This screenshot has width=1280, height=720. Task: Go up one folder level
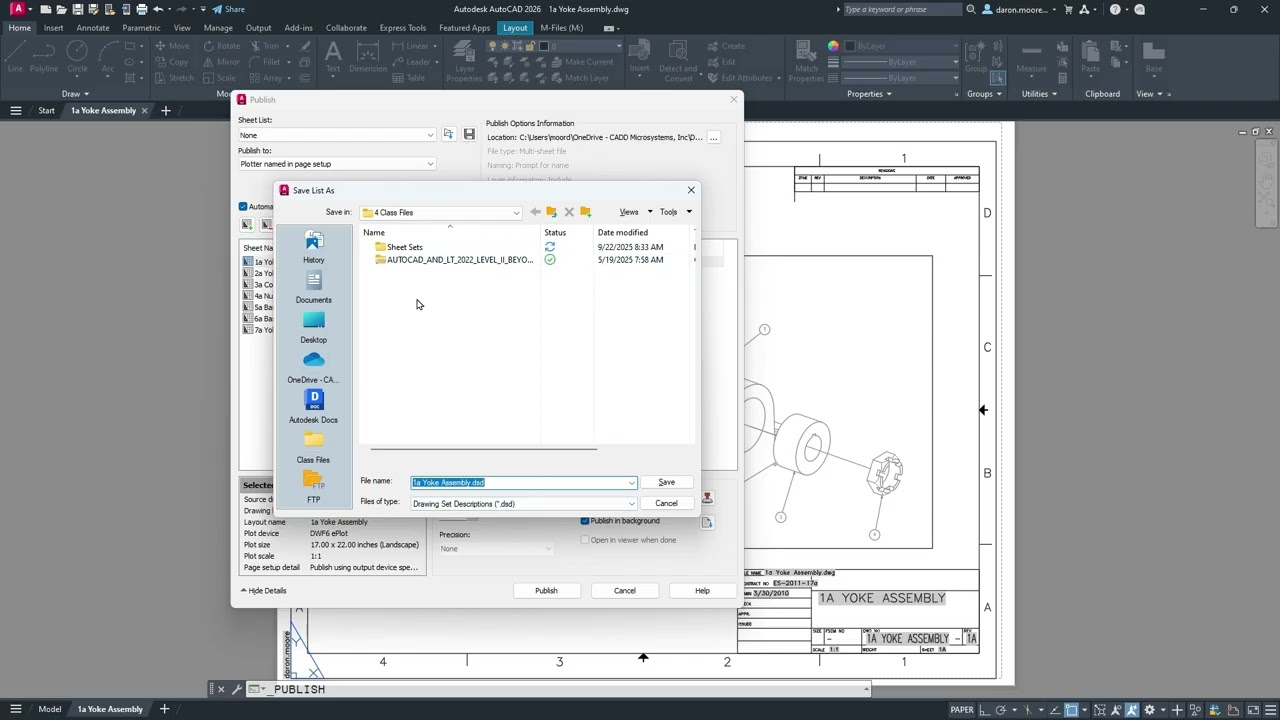coord(551,212)
